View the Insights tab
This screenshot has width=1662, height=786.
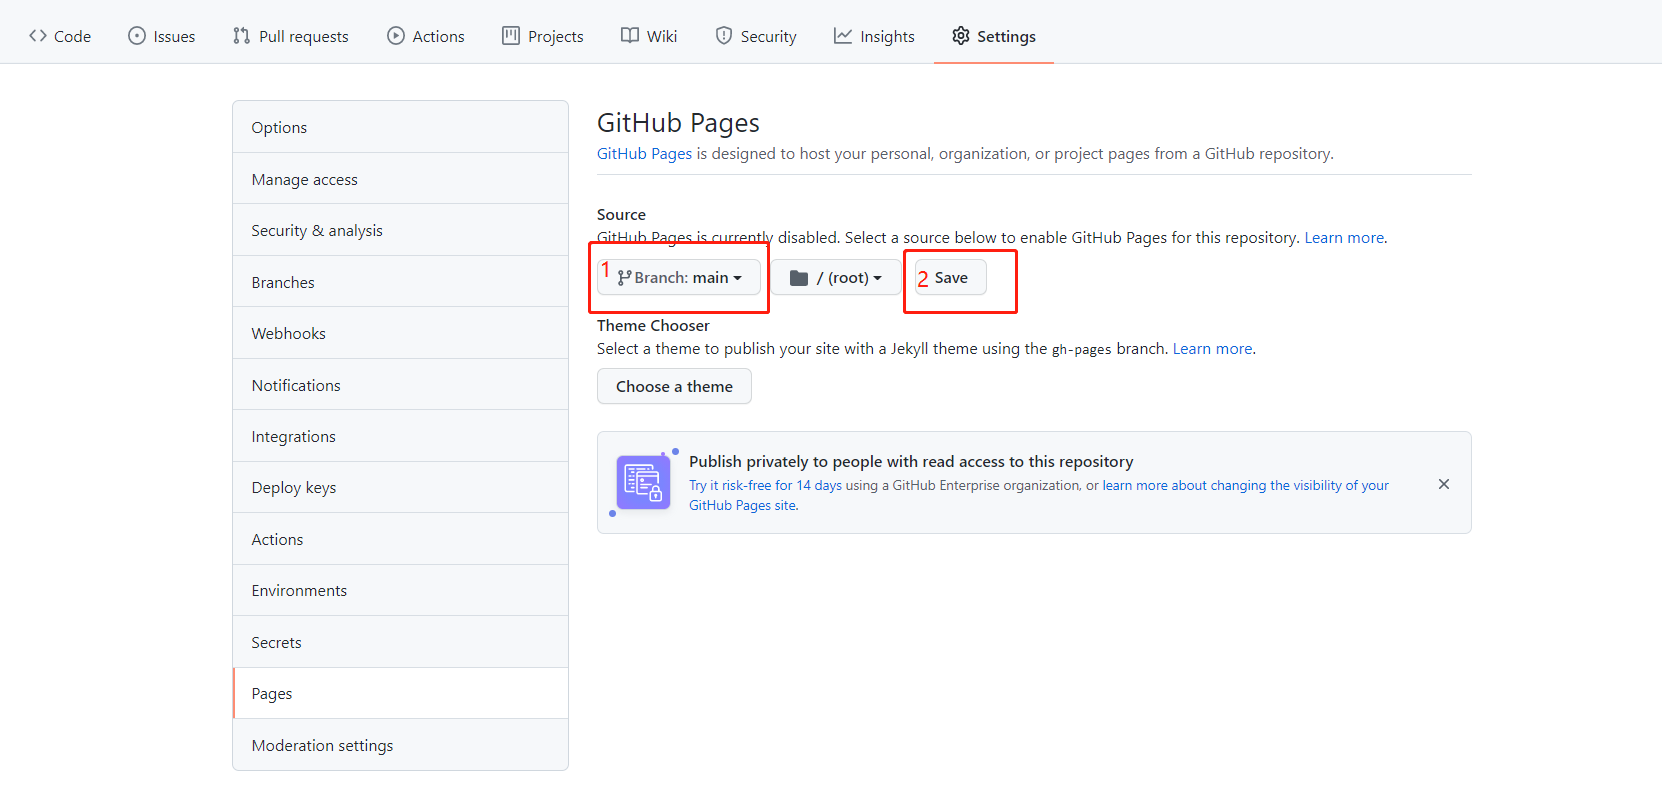[x=875, y=36]
